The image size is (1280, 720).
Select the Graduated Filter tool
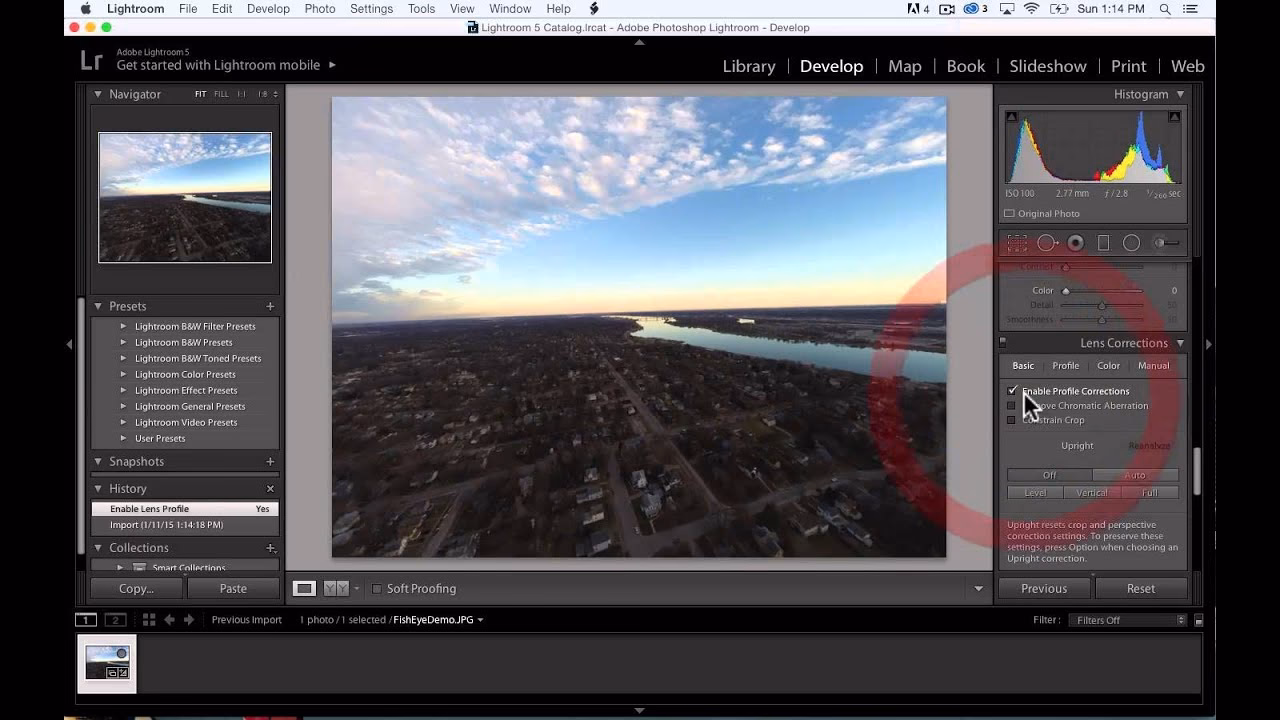click(x=1103, y=243)
